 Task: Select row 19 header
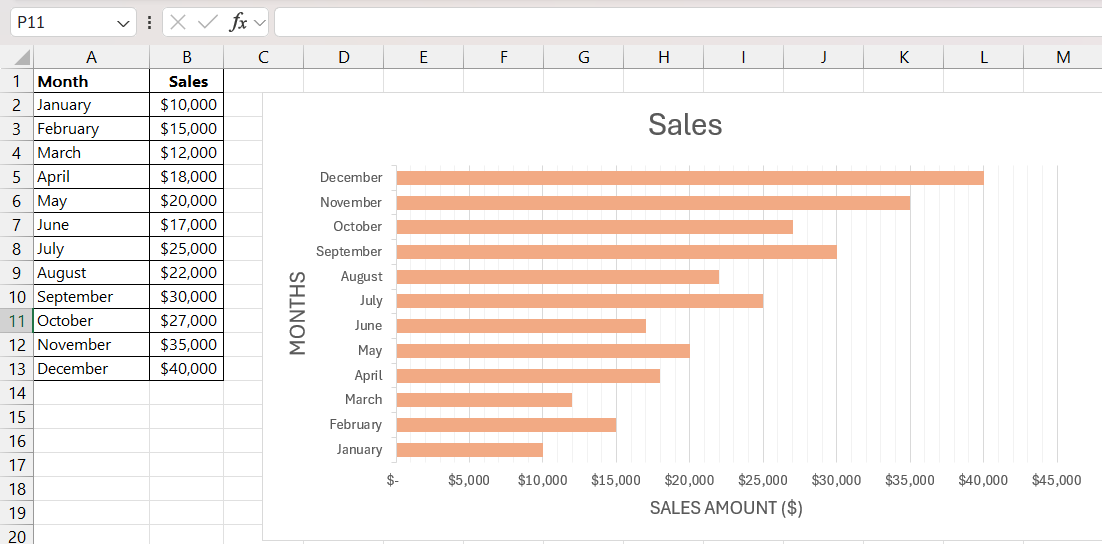point(17,512)
